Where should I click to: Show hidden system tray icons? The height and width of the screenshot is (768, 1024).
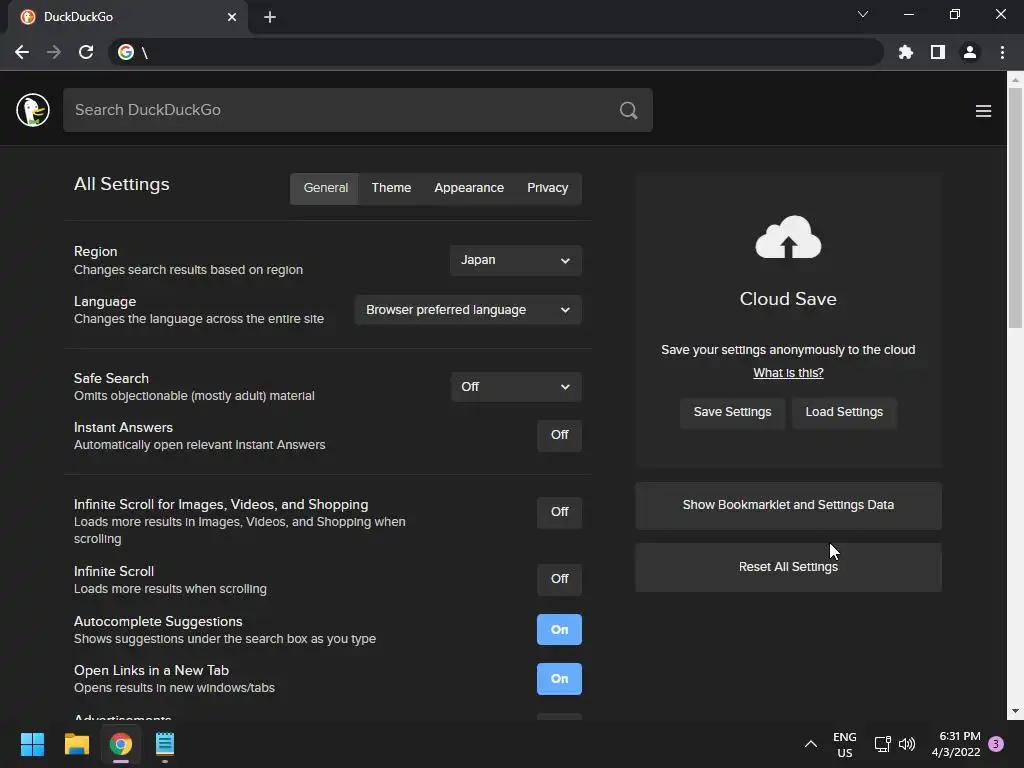tap(810, 744)
